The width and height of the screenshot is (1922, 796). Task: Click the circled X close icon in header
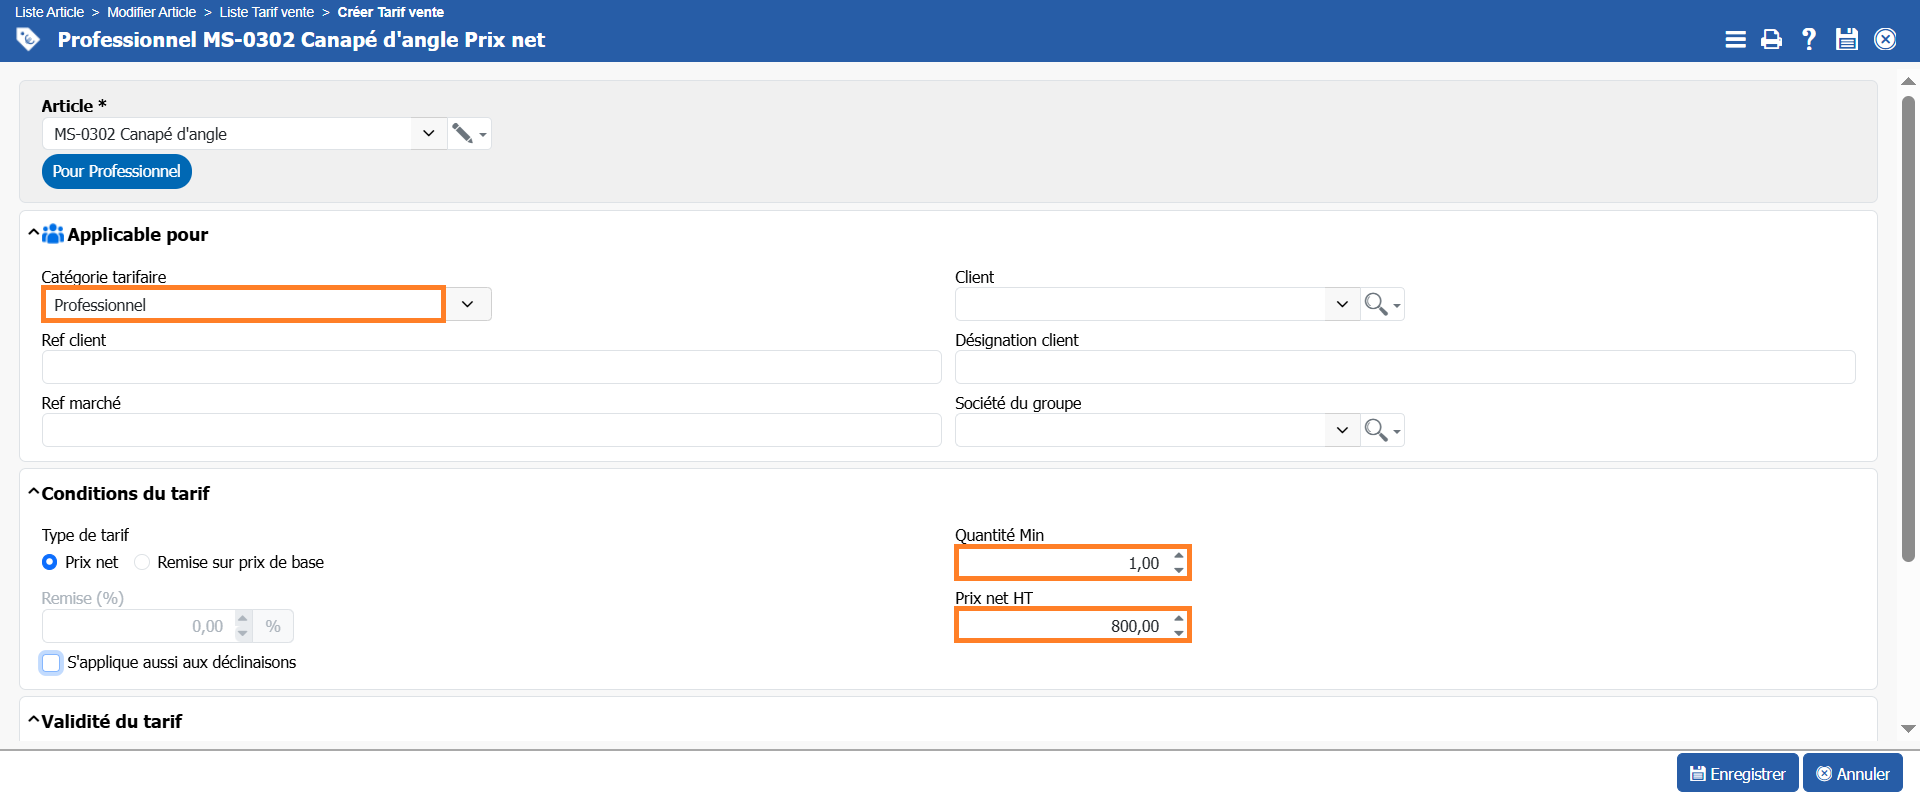click(1884, 39)
